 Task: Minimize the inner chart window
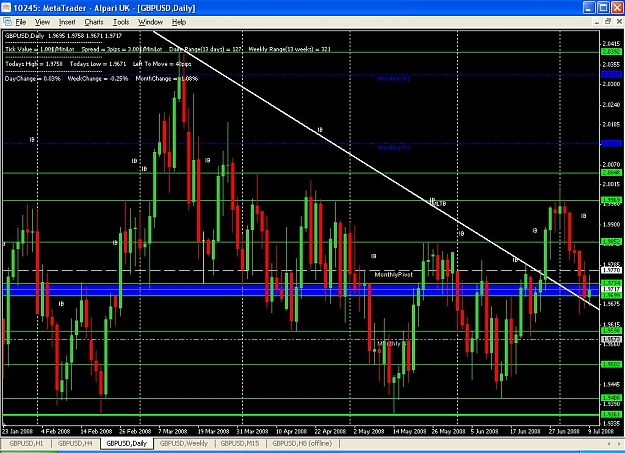[x=597, y=22]
